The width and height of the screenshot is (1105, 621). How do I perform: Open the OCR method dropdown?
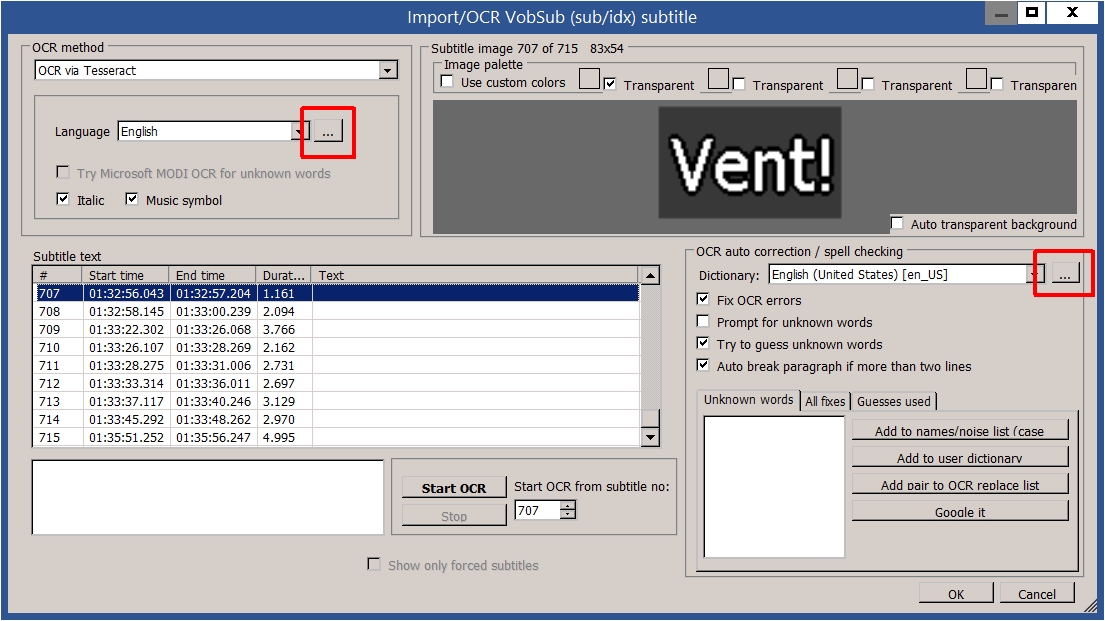[388, 70]
